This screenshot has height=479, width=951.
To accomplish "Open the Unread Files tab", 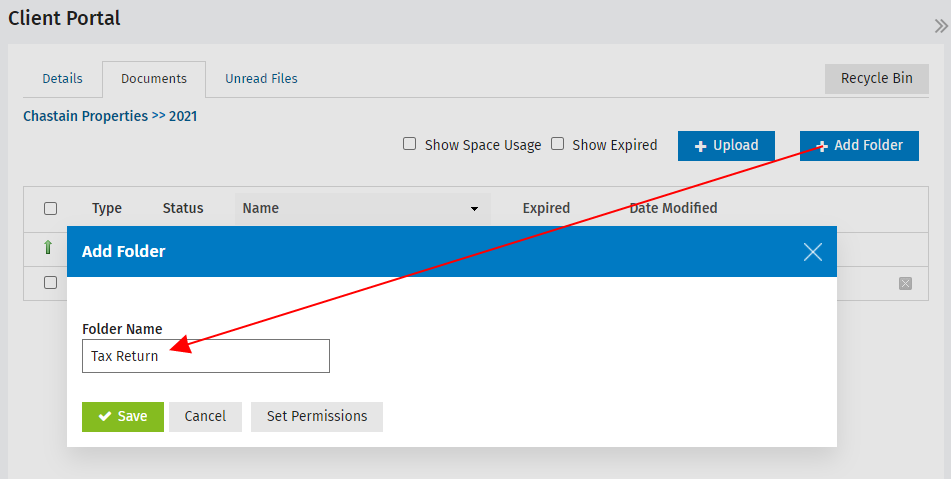I will (x=261, y=79).
